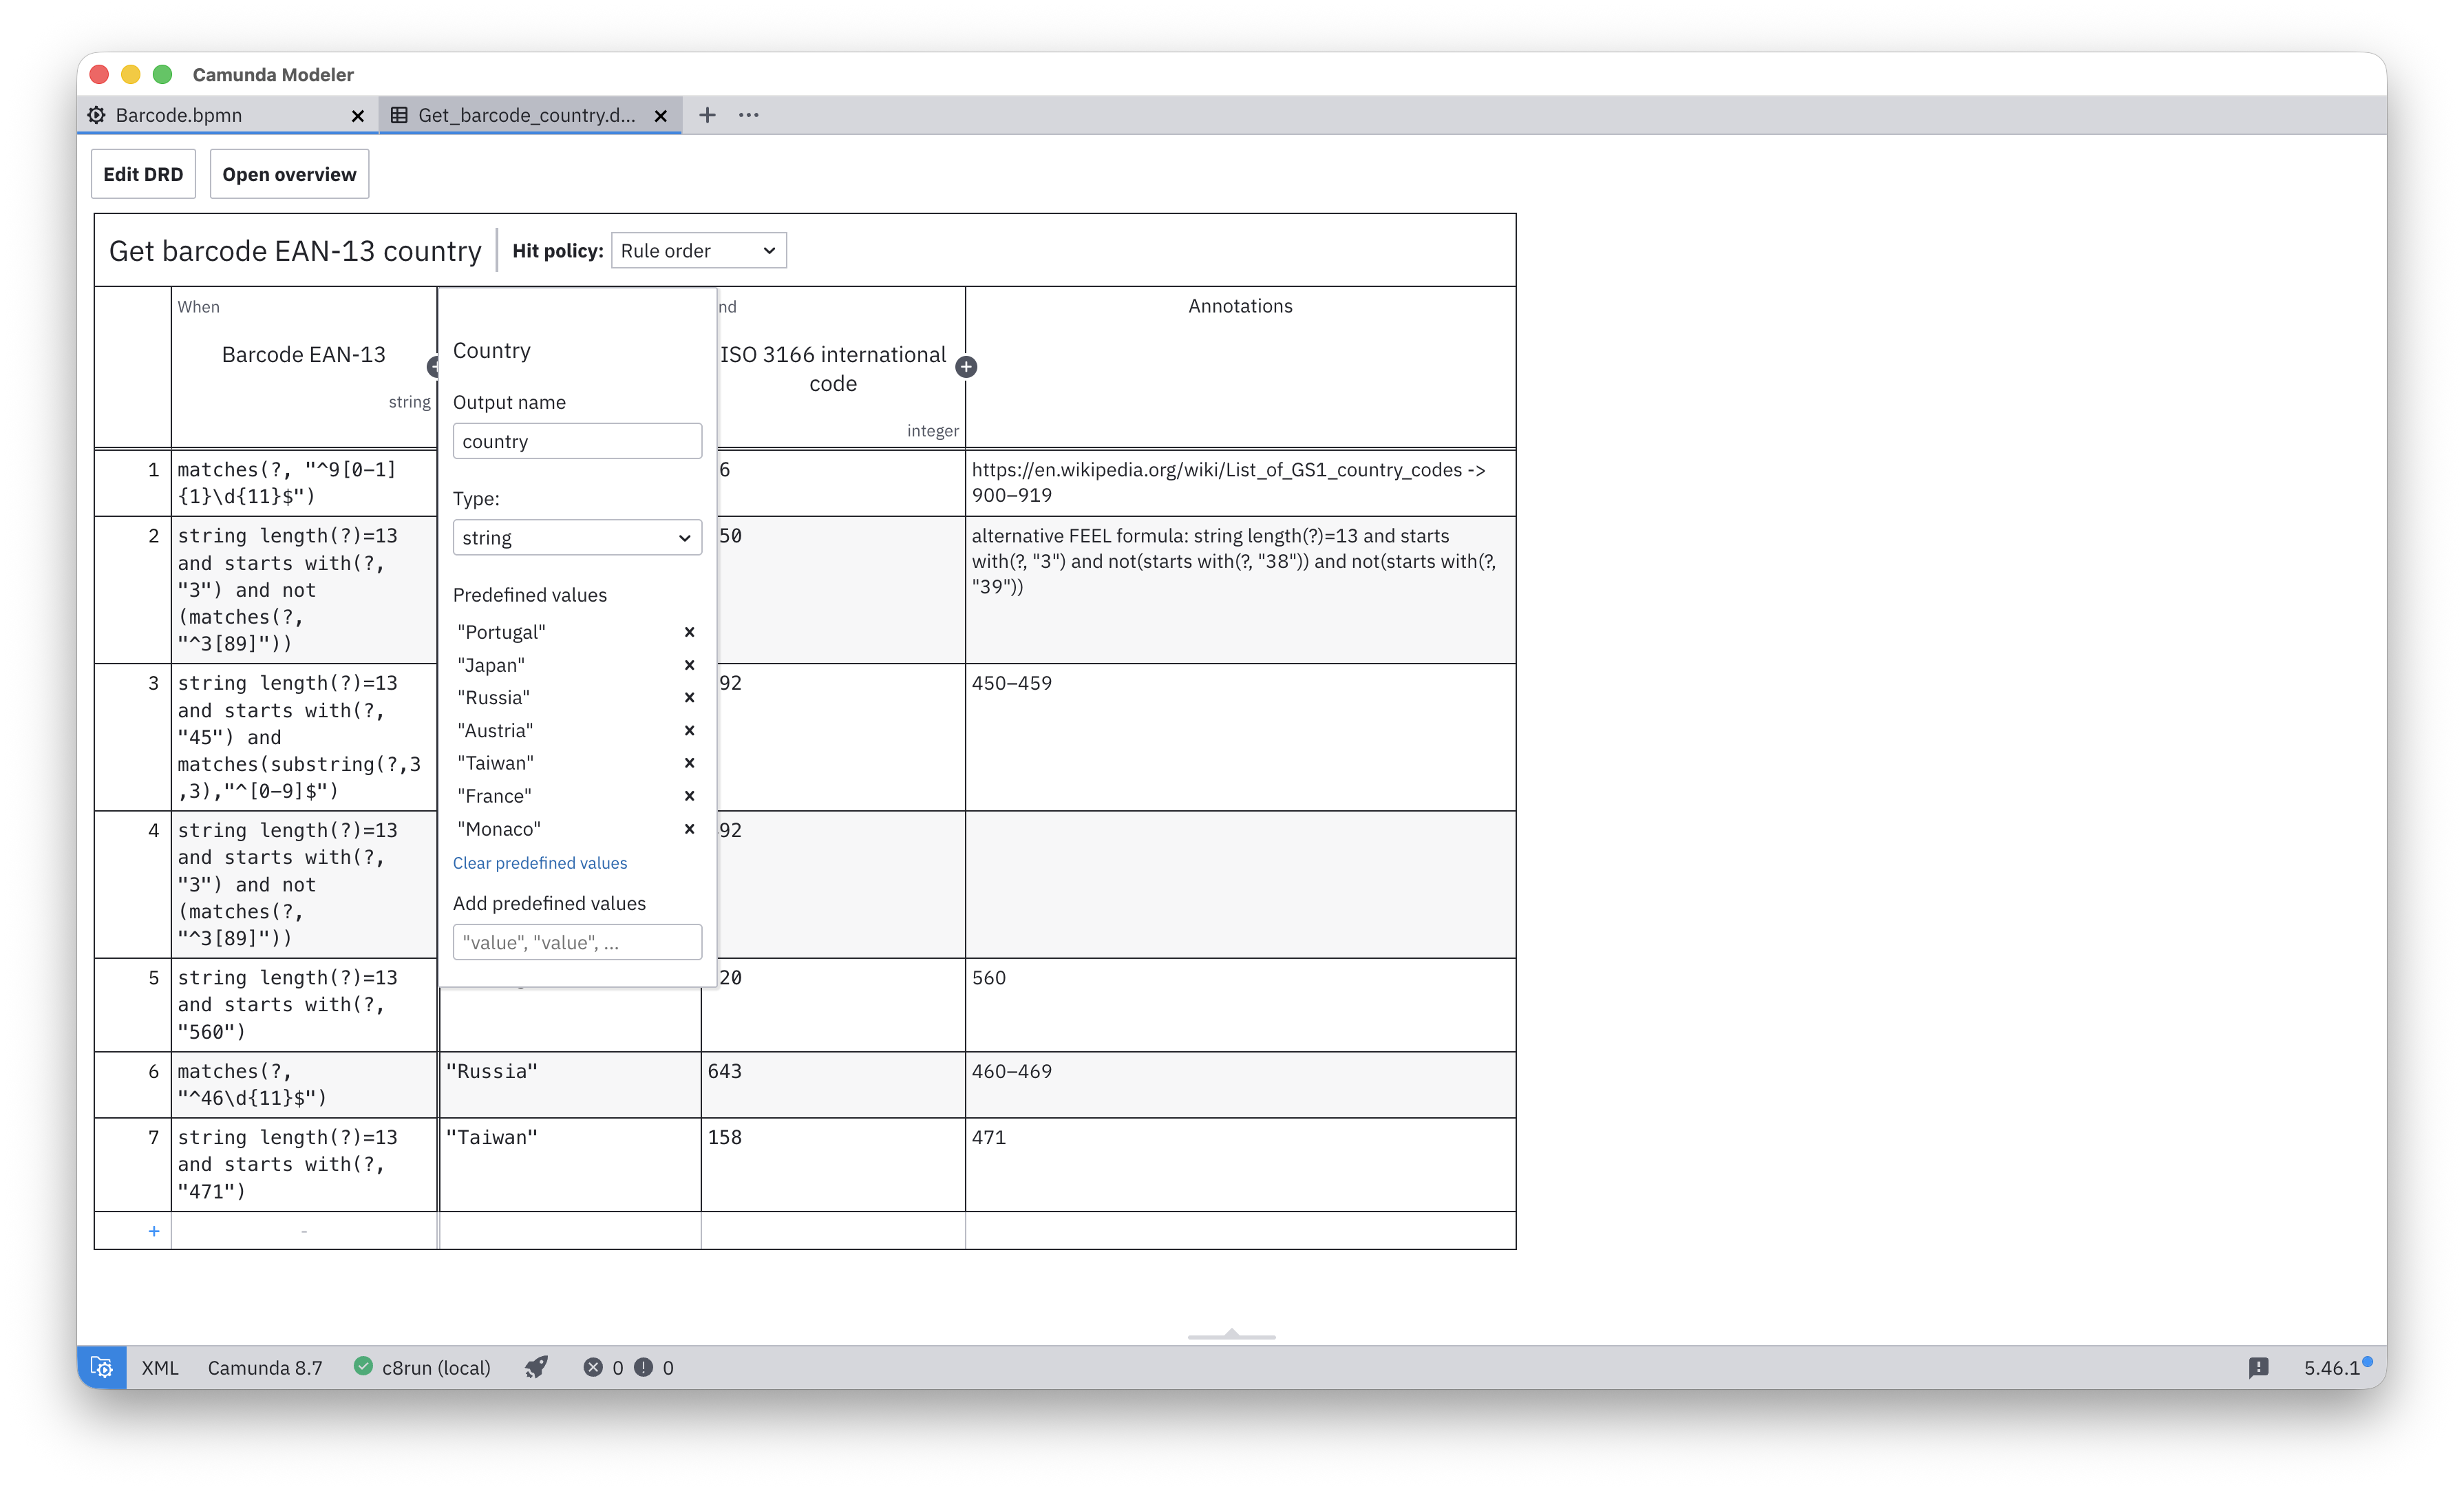Remove the "Monaco" predefined value
The height and width of the screenshot is (1491, 2464).
point(689,829)
